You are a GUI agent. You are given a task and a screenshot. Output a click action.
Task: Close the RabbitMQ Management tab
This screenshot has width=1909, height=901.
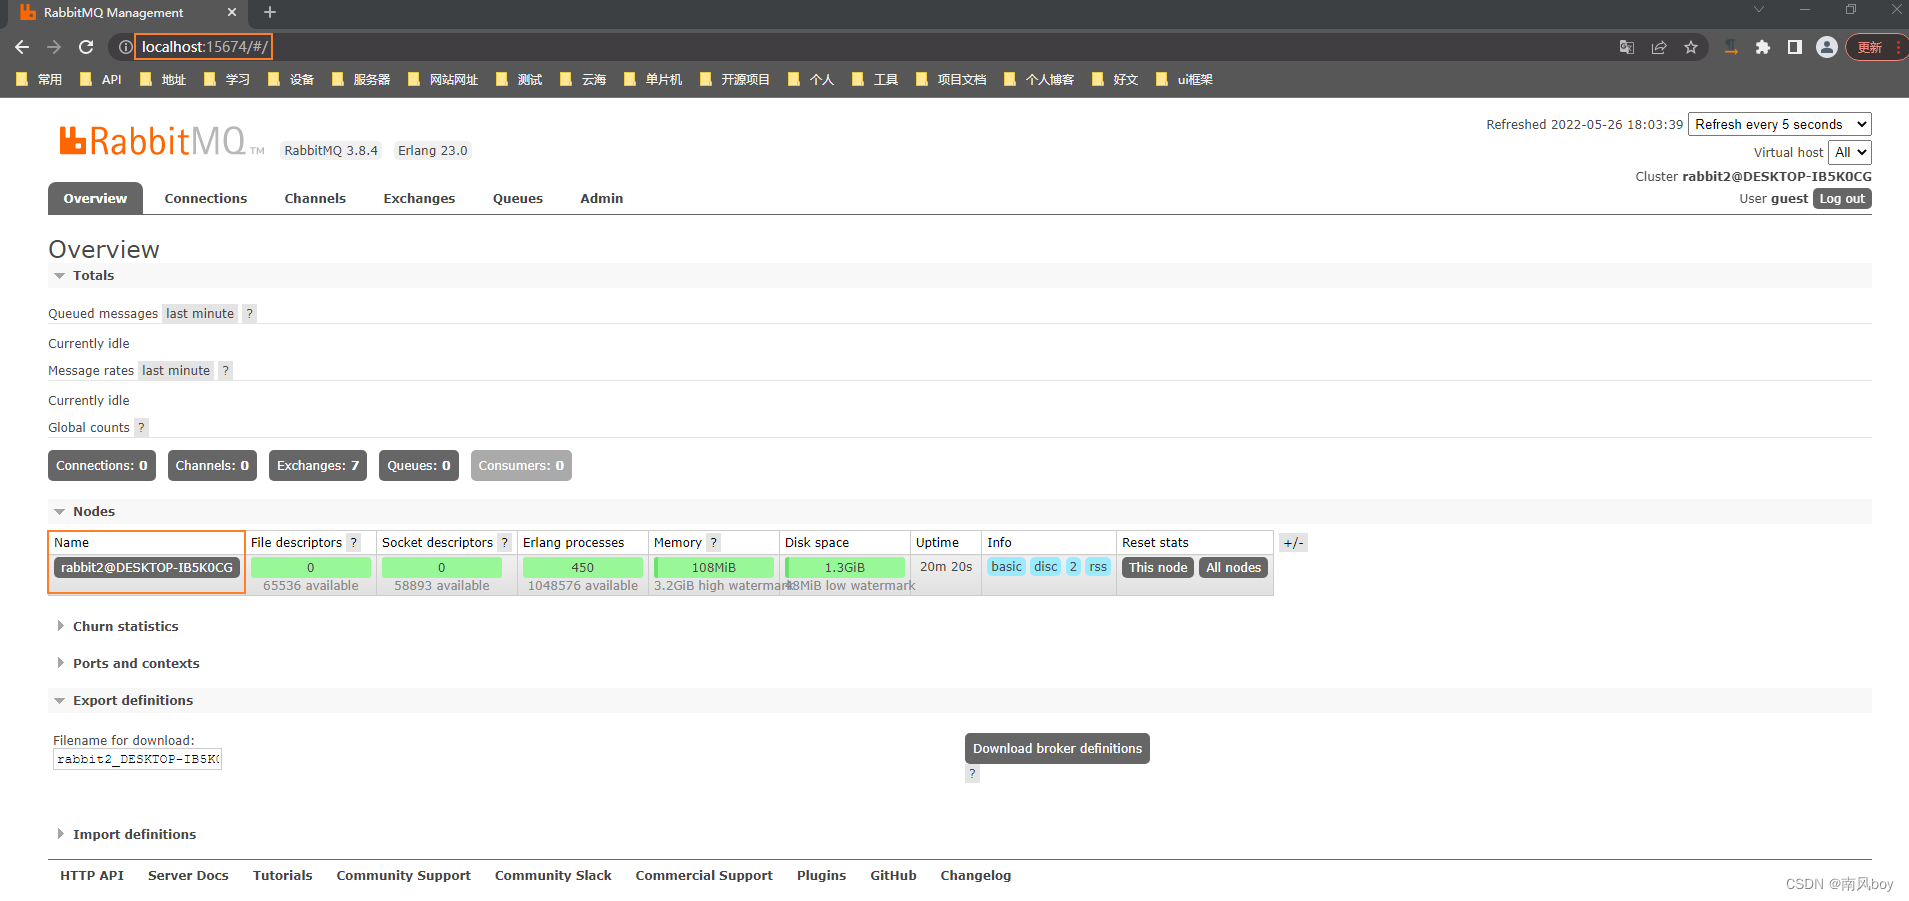tap(232, 12)
